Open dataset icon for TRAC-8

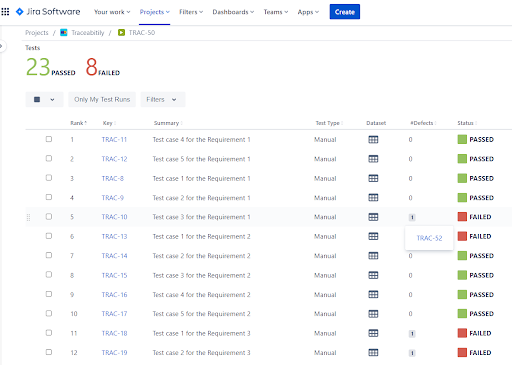[373, 178]
